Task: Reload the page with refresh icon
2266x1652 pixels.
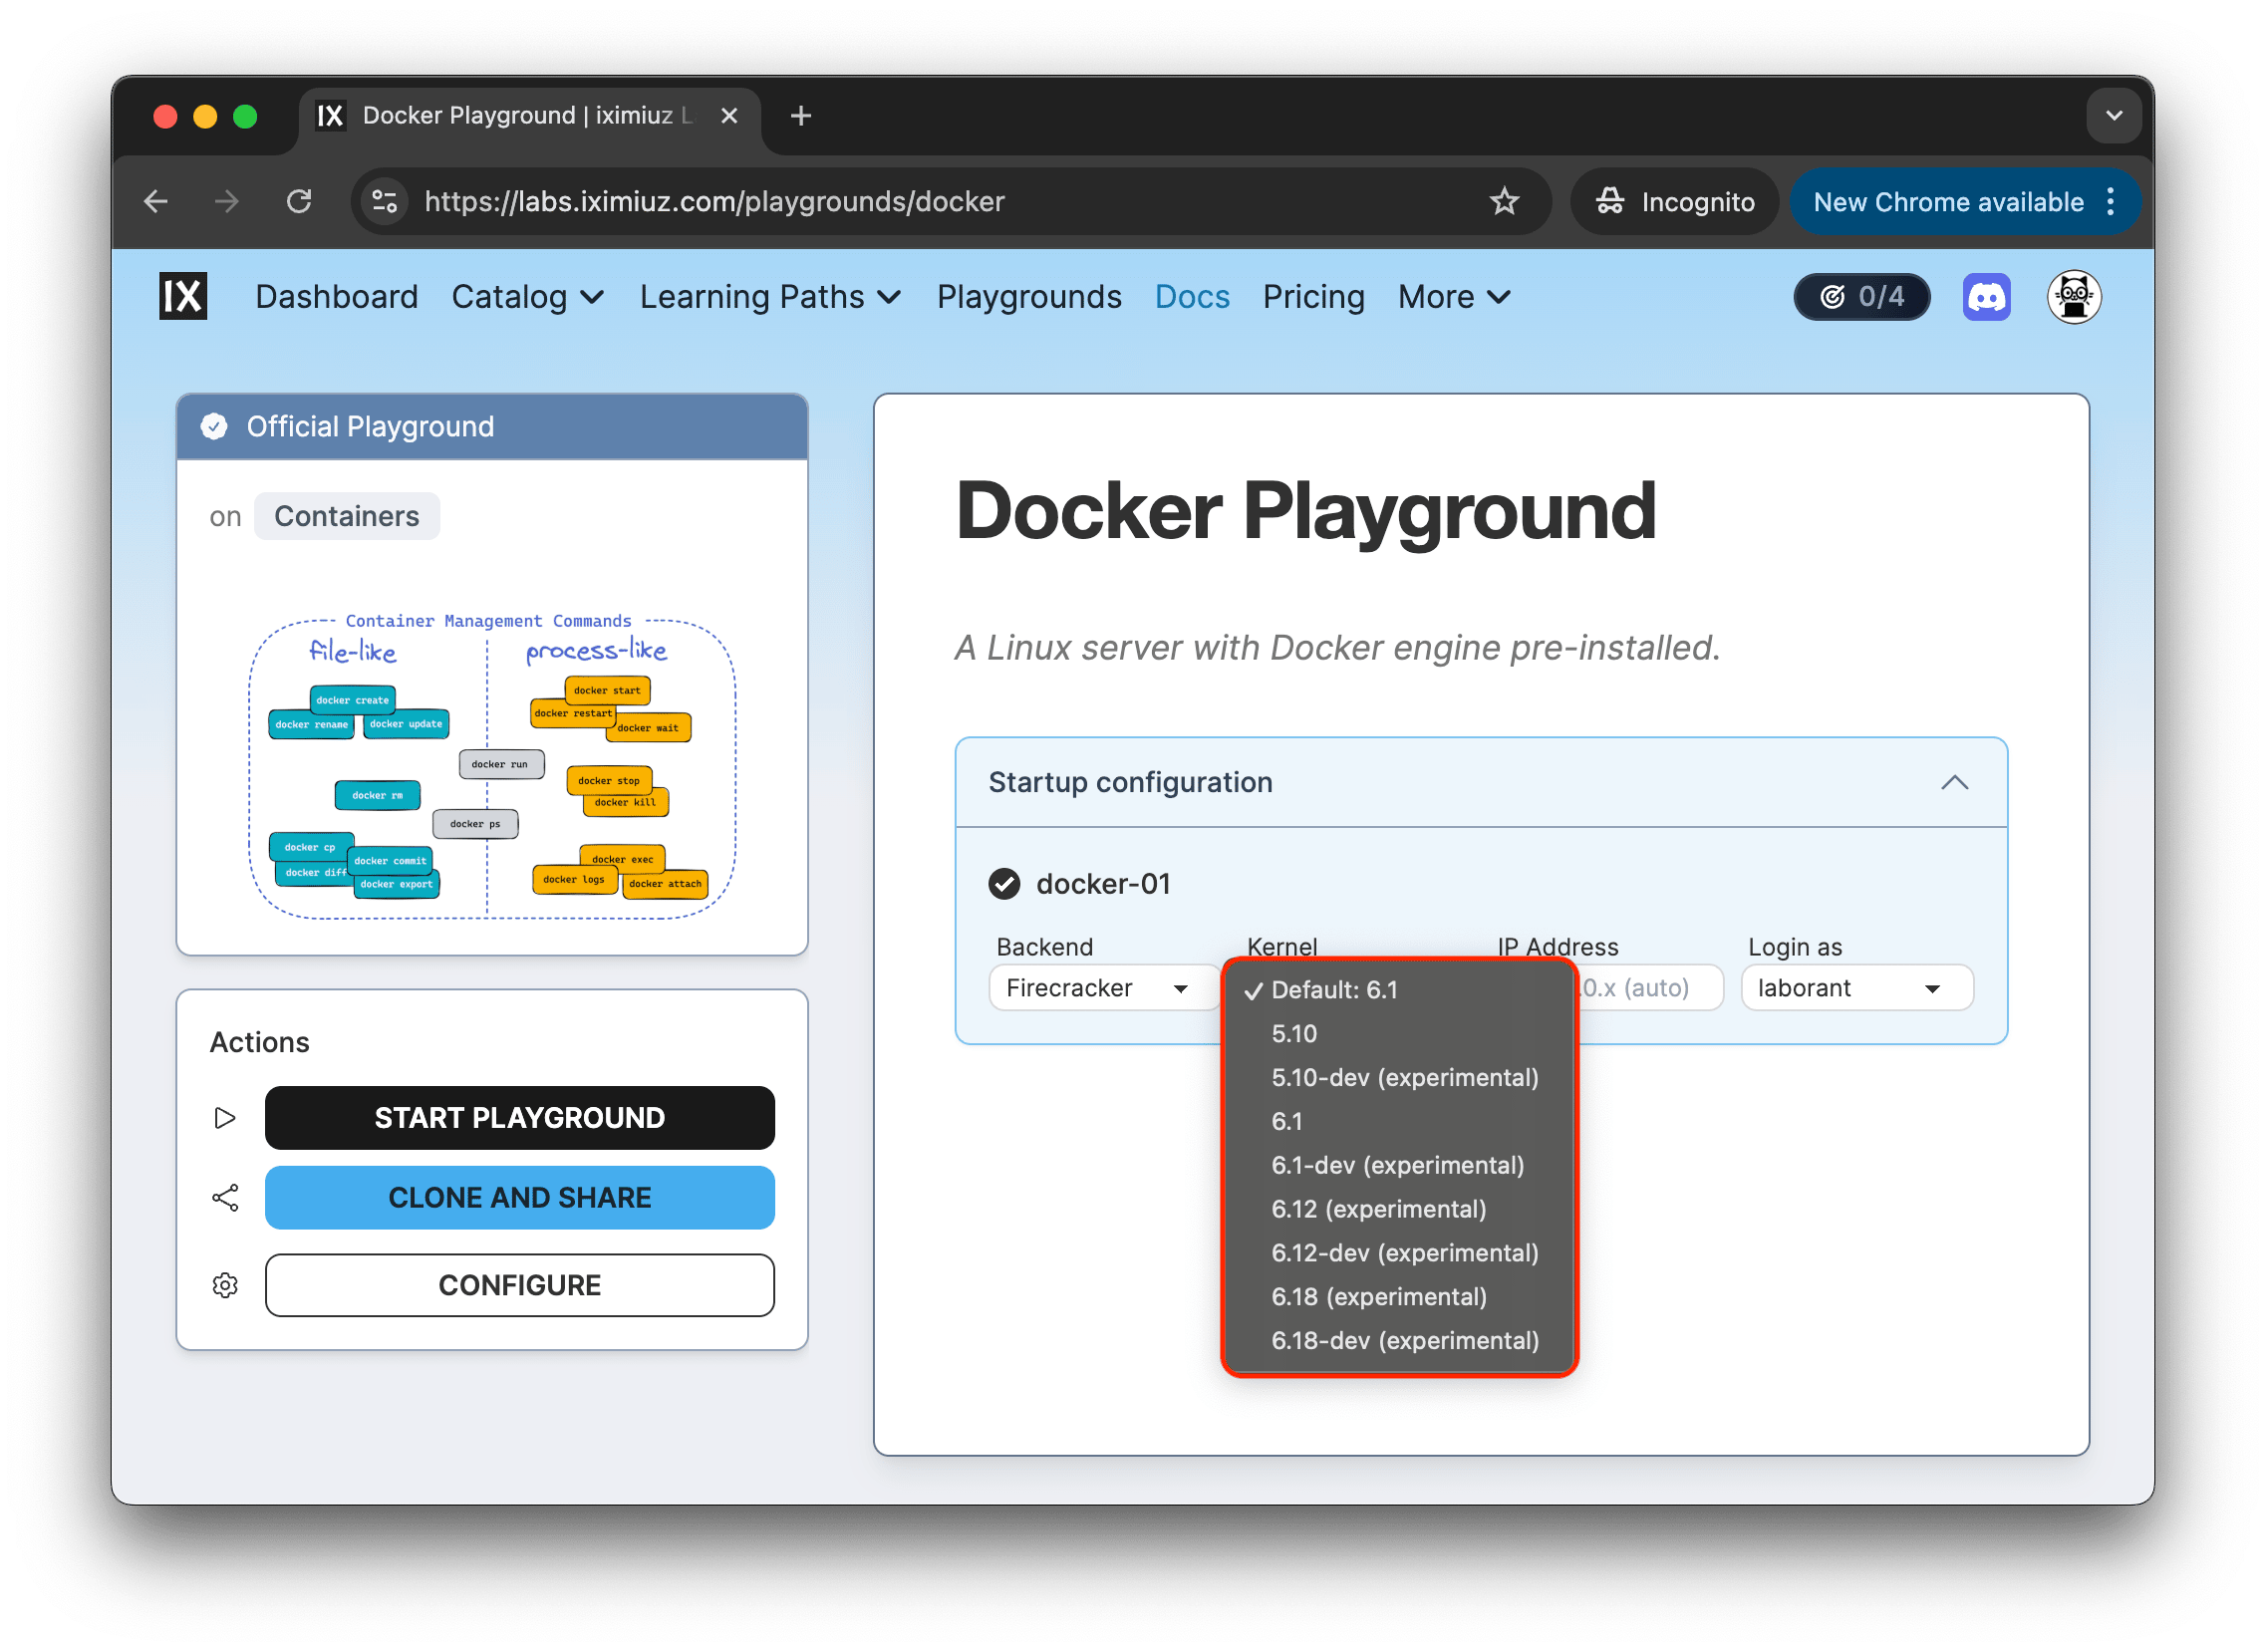Action: tap(299, 202)
